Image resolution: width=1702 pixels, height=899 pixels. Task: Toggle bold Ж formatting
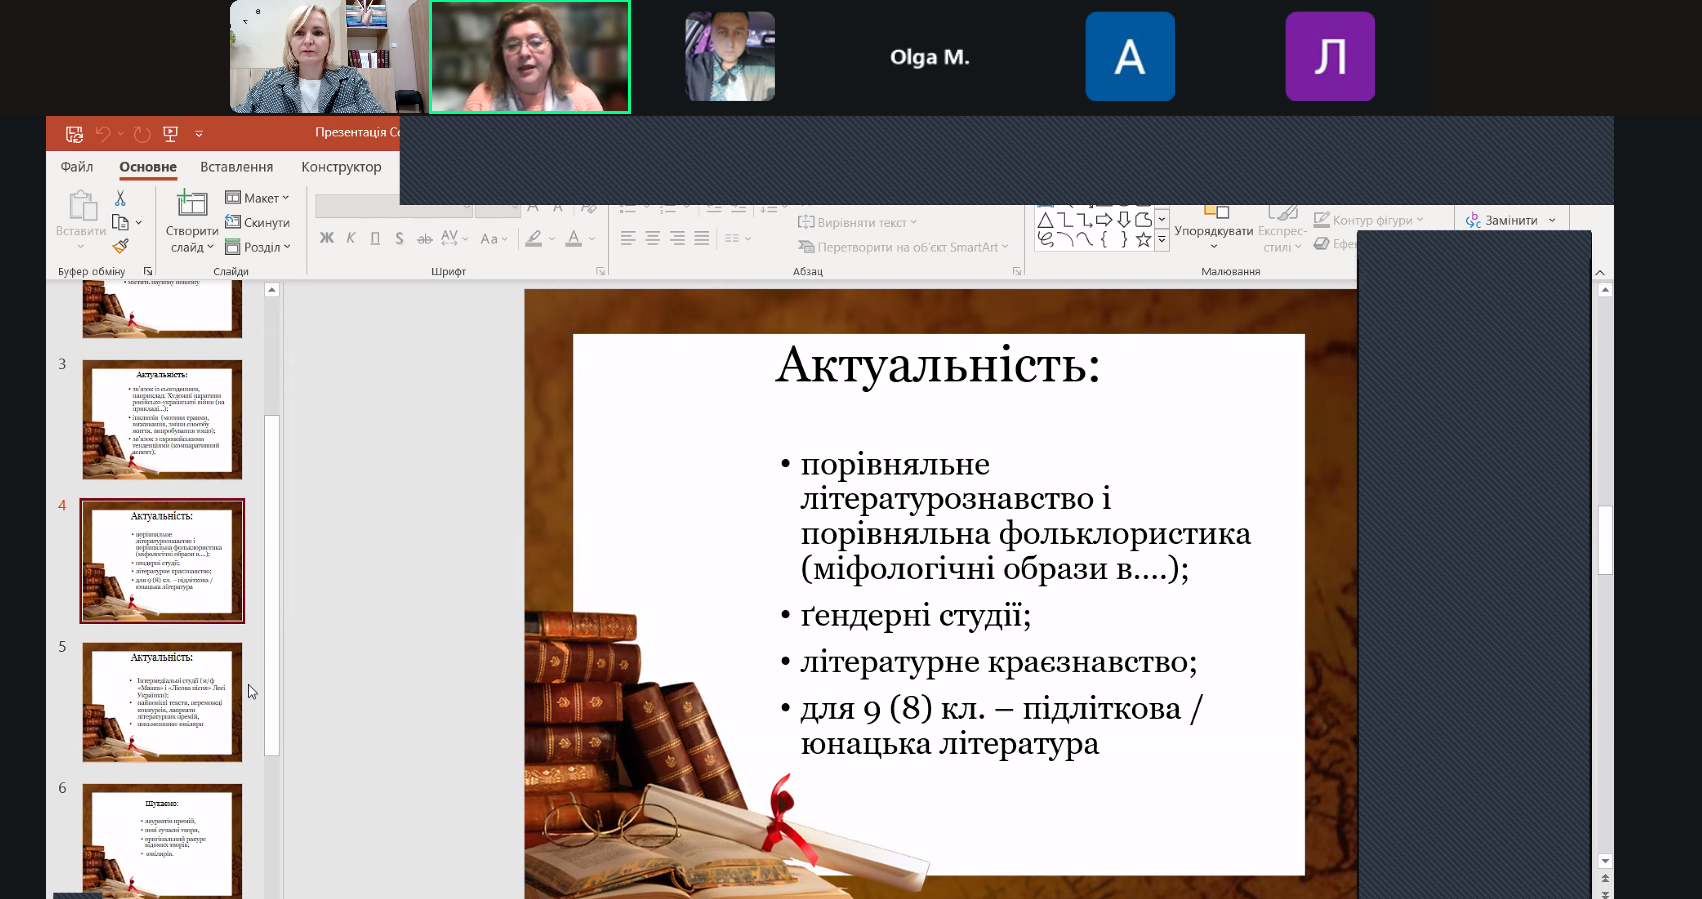click(x=326, y=238)
